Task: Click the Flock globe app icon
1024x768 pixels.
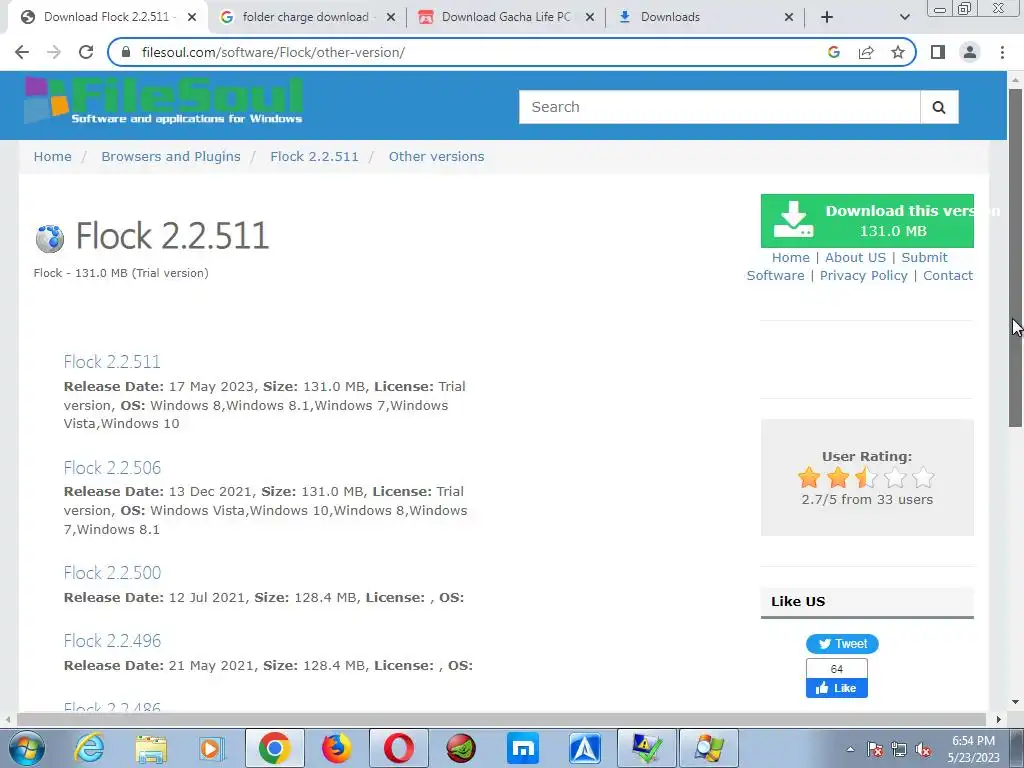Action: (x=50, y=238)
